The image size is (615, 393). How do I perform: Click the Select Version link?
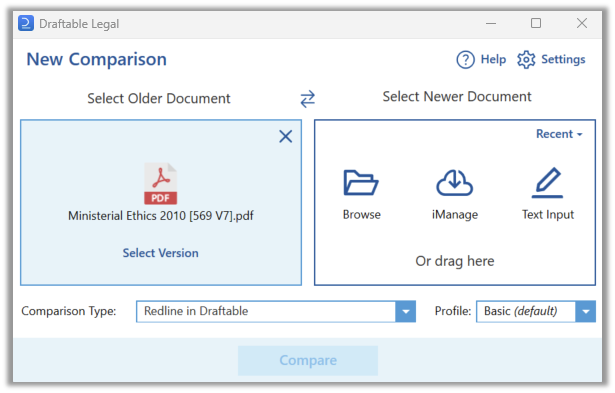(x=160, y=253)
